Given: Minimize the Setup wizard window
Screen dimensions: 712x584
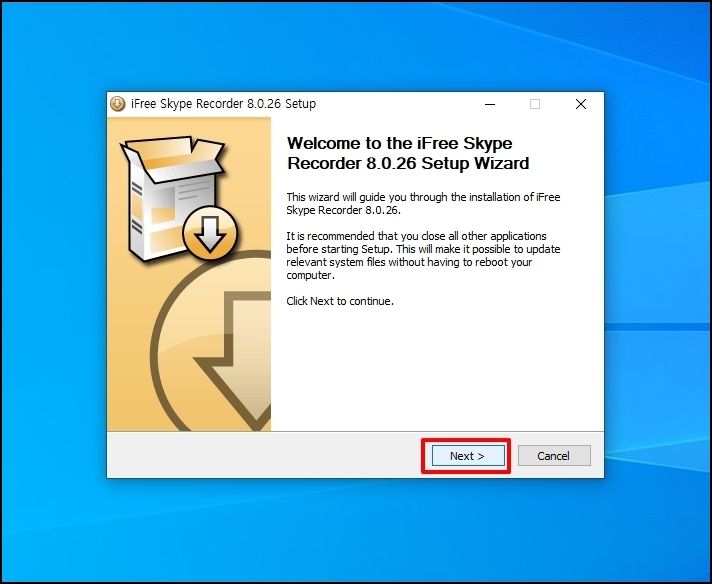Looking at the screenshot, I should point(490,104).
